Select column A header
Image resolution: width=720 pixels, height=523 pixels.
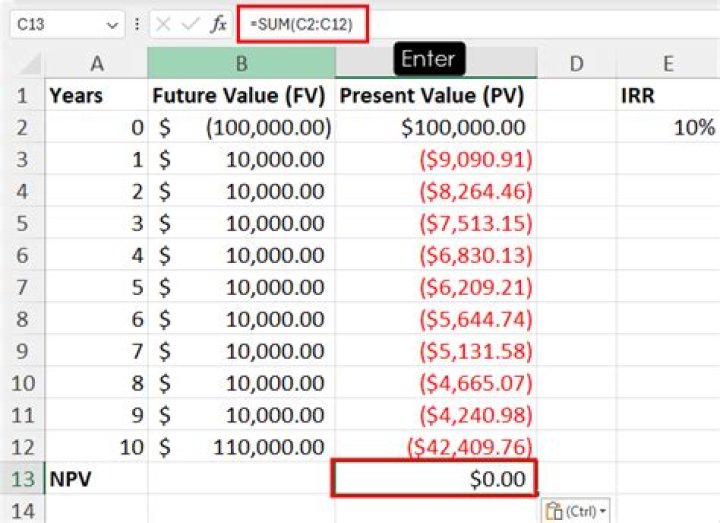[x=96, y=64]
